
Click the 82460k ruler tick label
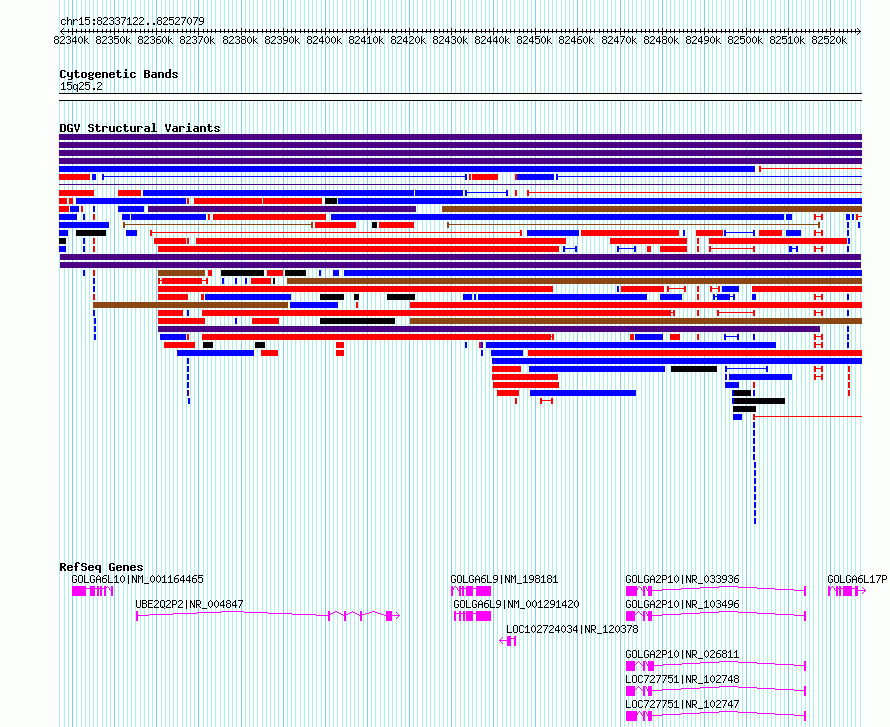click(576, 40)
